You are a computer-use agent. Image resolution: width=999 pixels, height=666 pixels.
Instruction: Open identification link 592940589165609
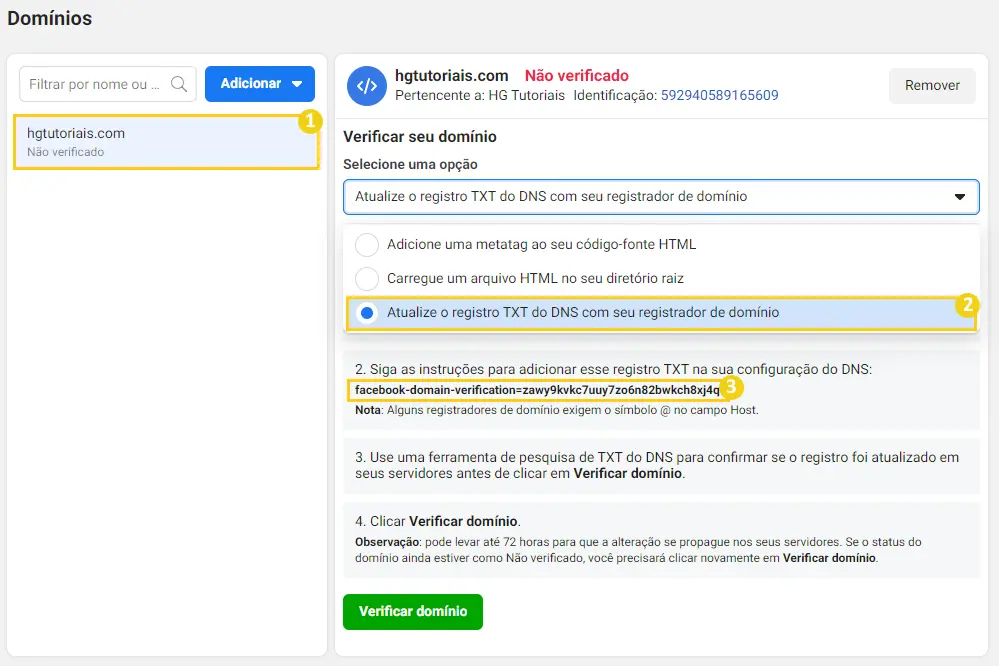[719, 96]
